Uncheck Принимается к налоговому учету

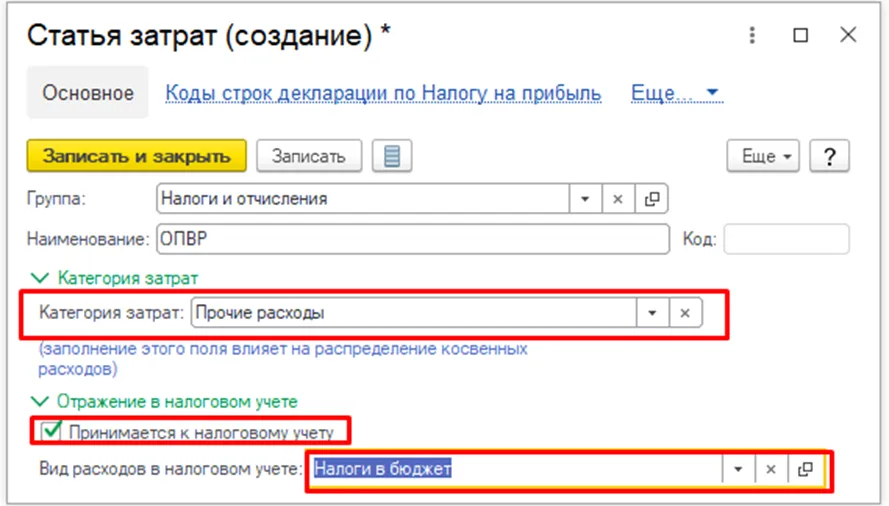tap(51, 431)
